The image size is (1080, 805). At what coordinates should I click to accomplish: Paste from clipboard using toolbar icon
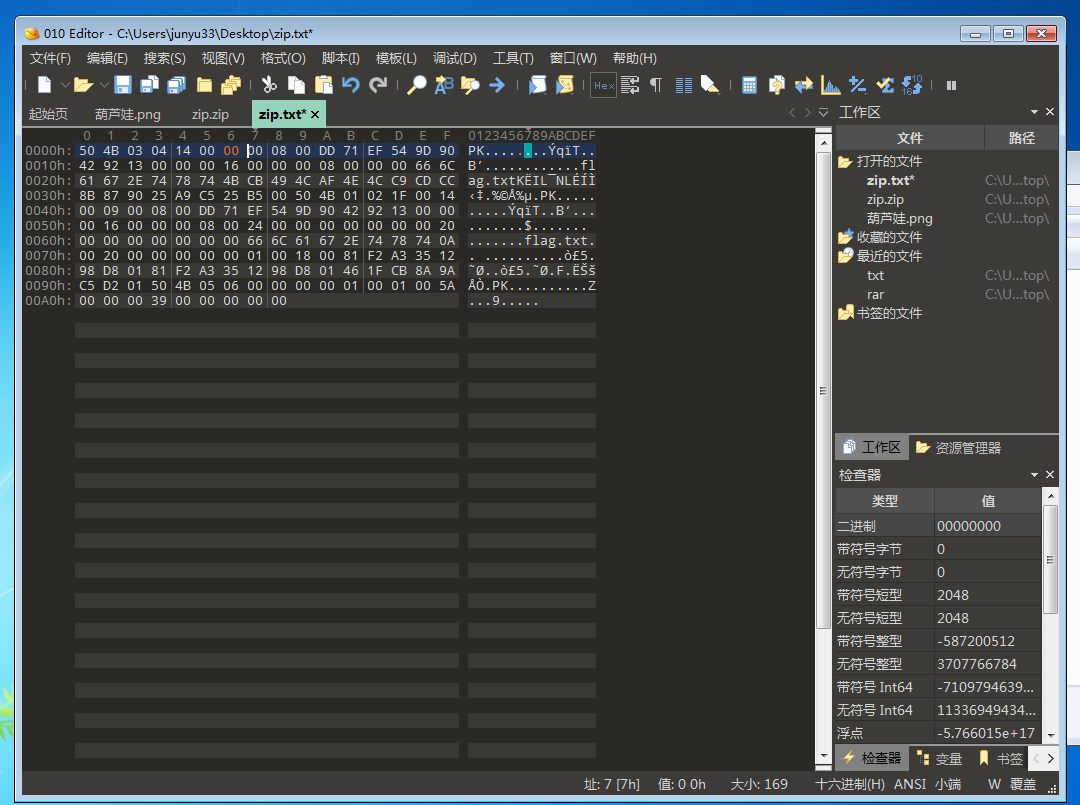point(324,85)
